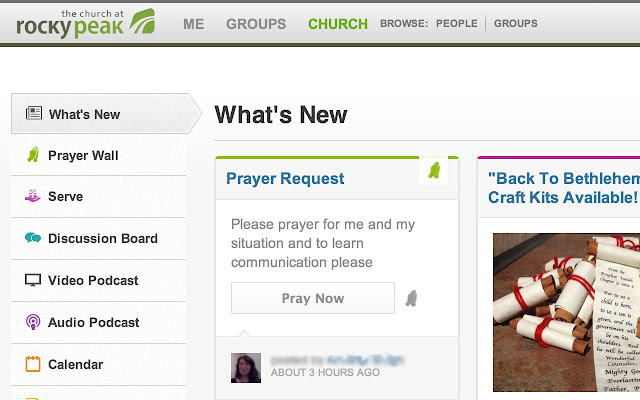Click the Prayer Wall praying hands icon
This screenshot has width=640, height=400.
[x=33, y=155]
